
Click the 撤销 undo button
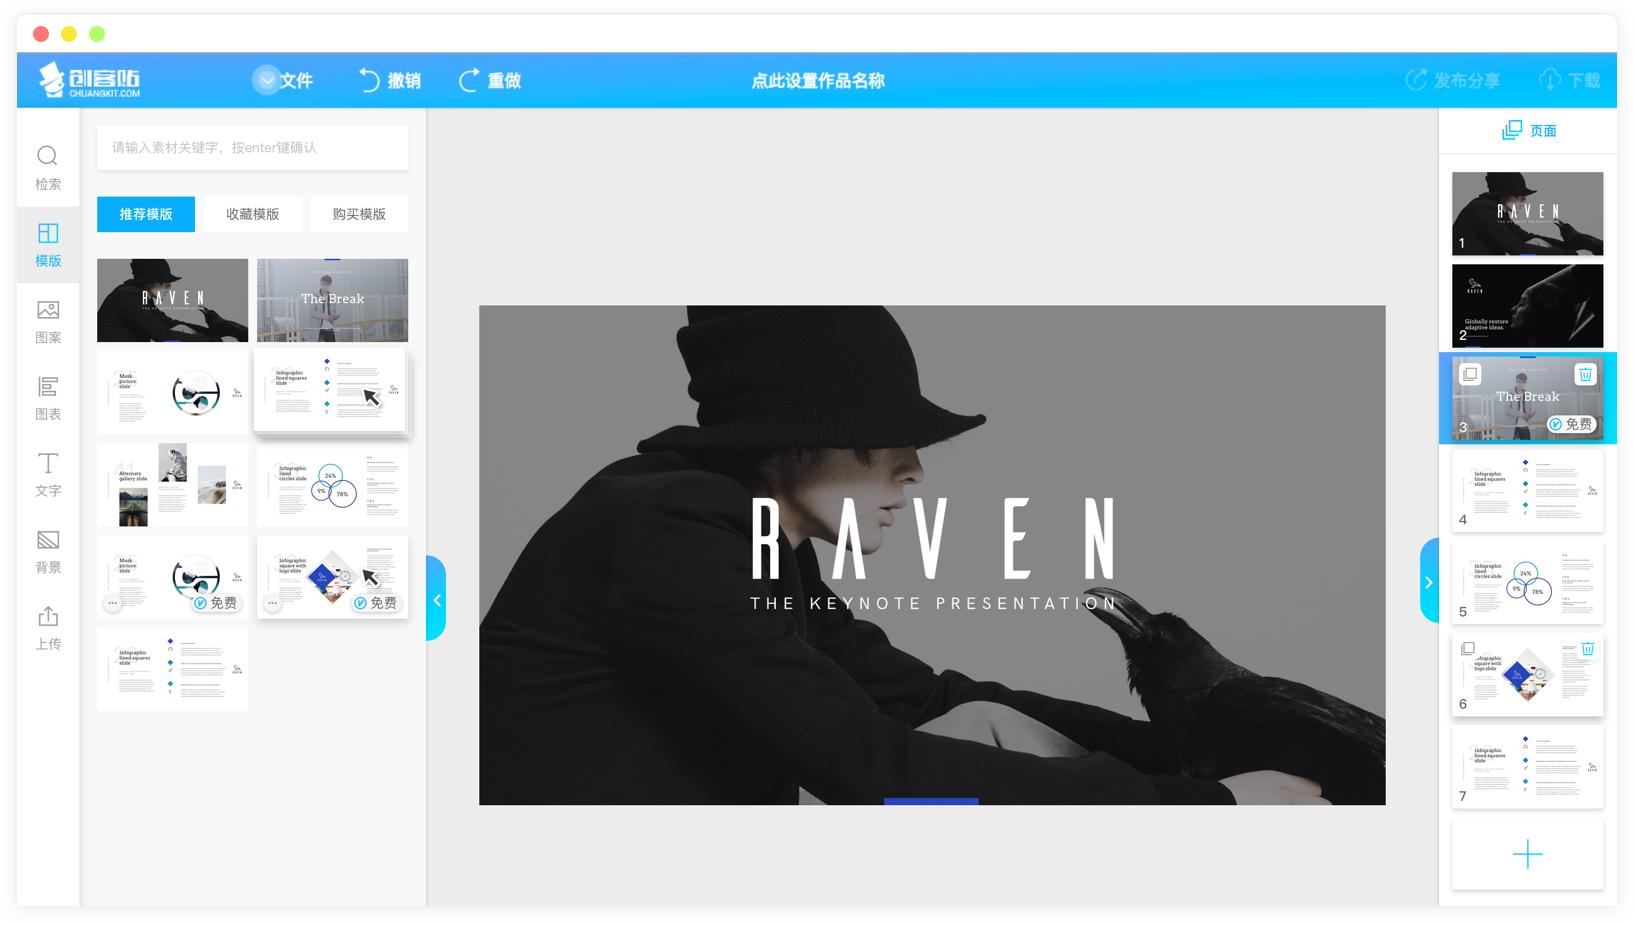pyautogui.click(x=390, y=80)
